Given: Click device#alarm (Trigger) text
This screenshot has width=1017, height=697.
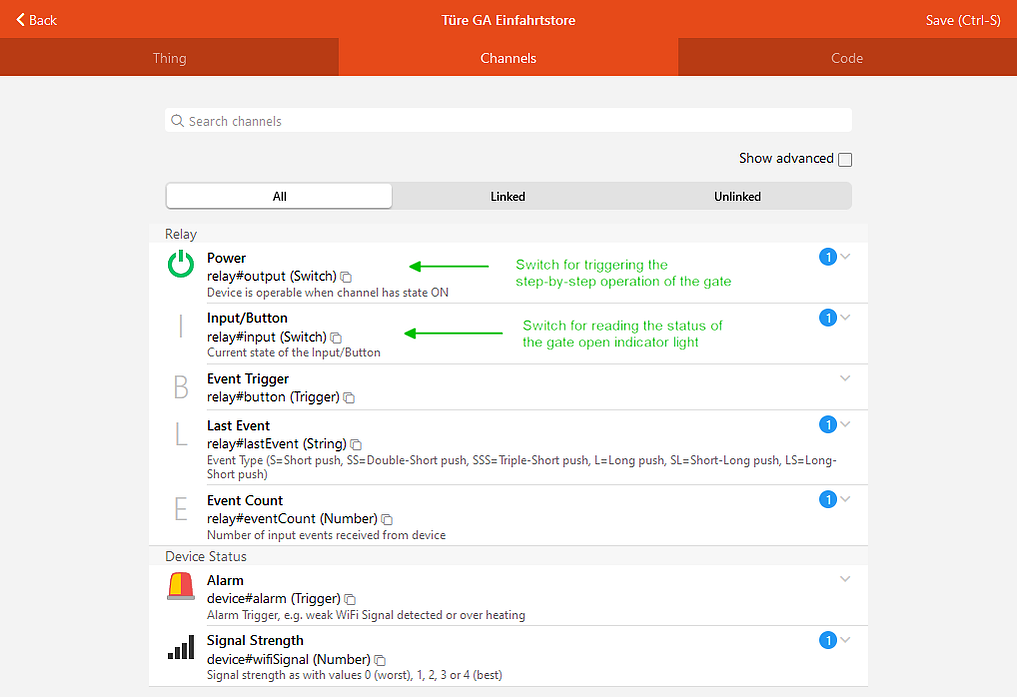Looking at the screenshot, I should click(x=274, y=598).
